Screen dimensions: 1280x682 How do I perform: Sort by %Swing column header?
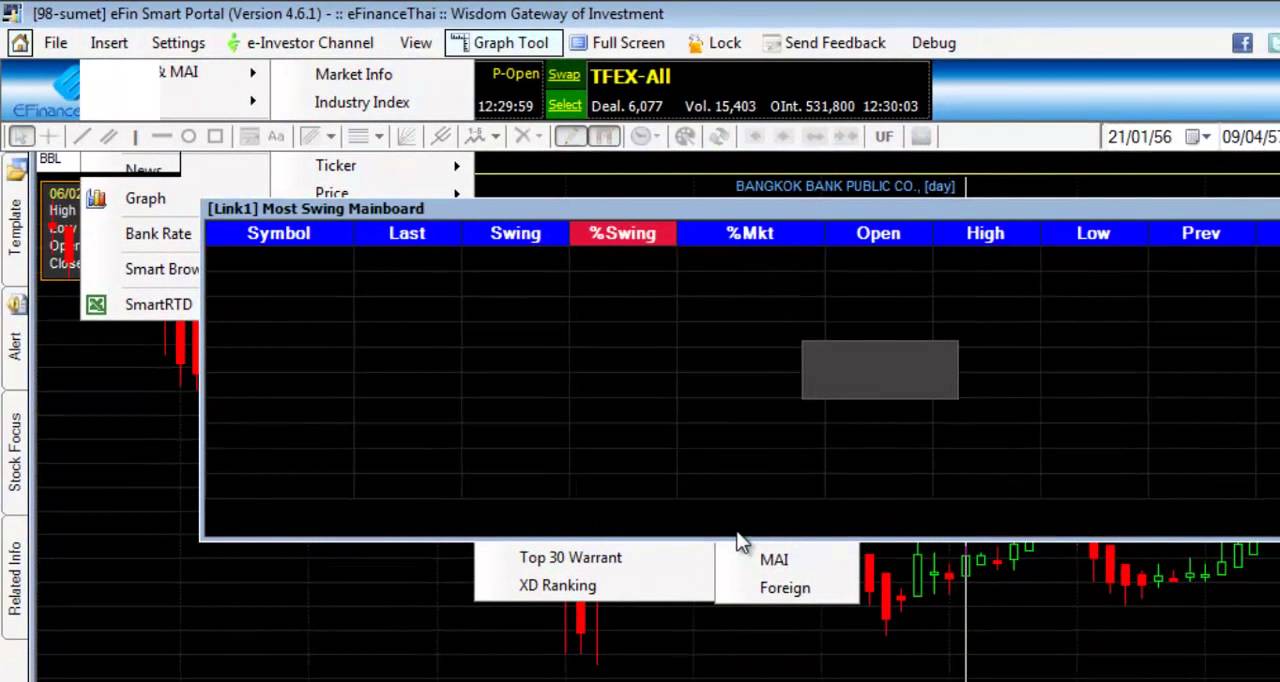(623, 233)
